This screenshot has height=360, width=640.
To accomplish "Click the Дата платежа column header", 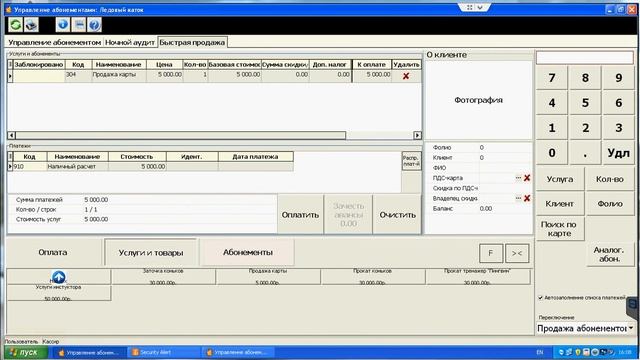I will (x=256, y=157).
